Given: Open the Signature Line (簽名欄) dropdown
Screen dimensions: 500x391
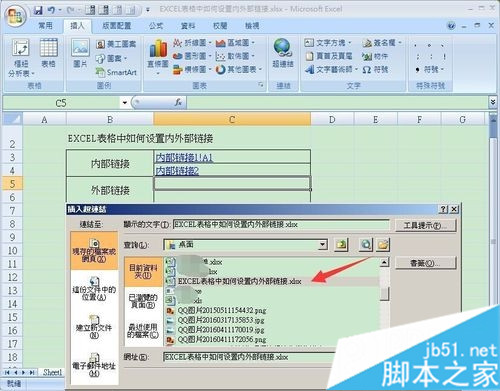Looking at the screenshot, I should tap(382, 43).
